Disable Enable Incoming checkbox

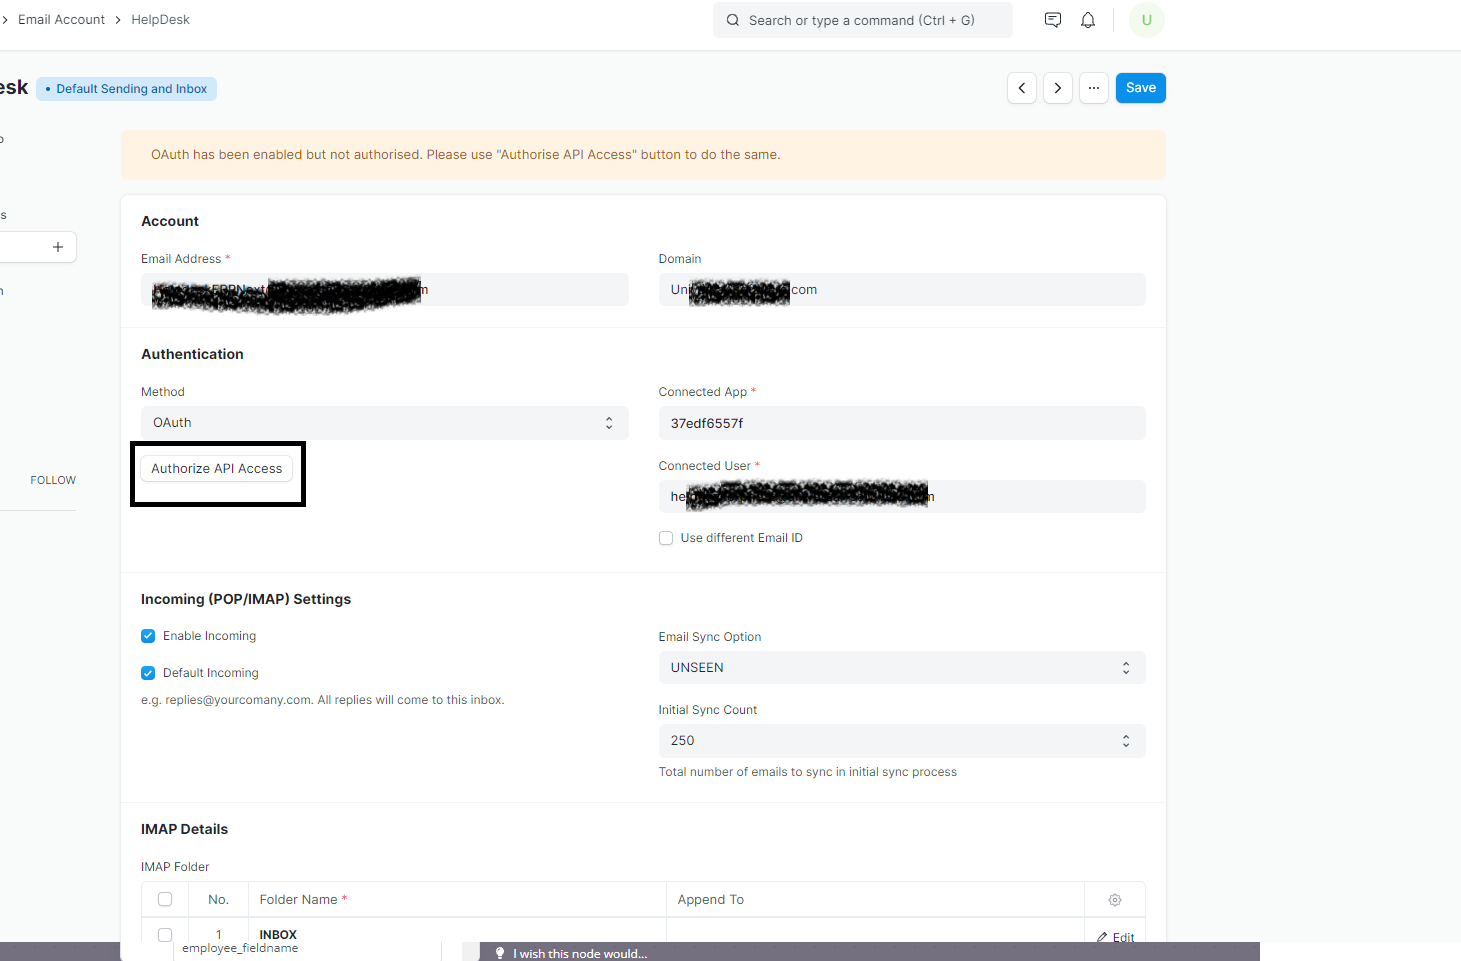tap(147, 635)
